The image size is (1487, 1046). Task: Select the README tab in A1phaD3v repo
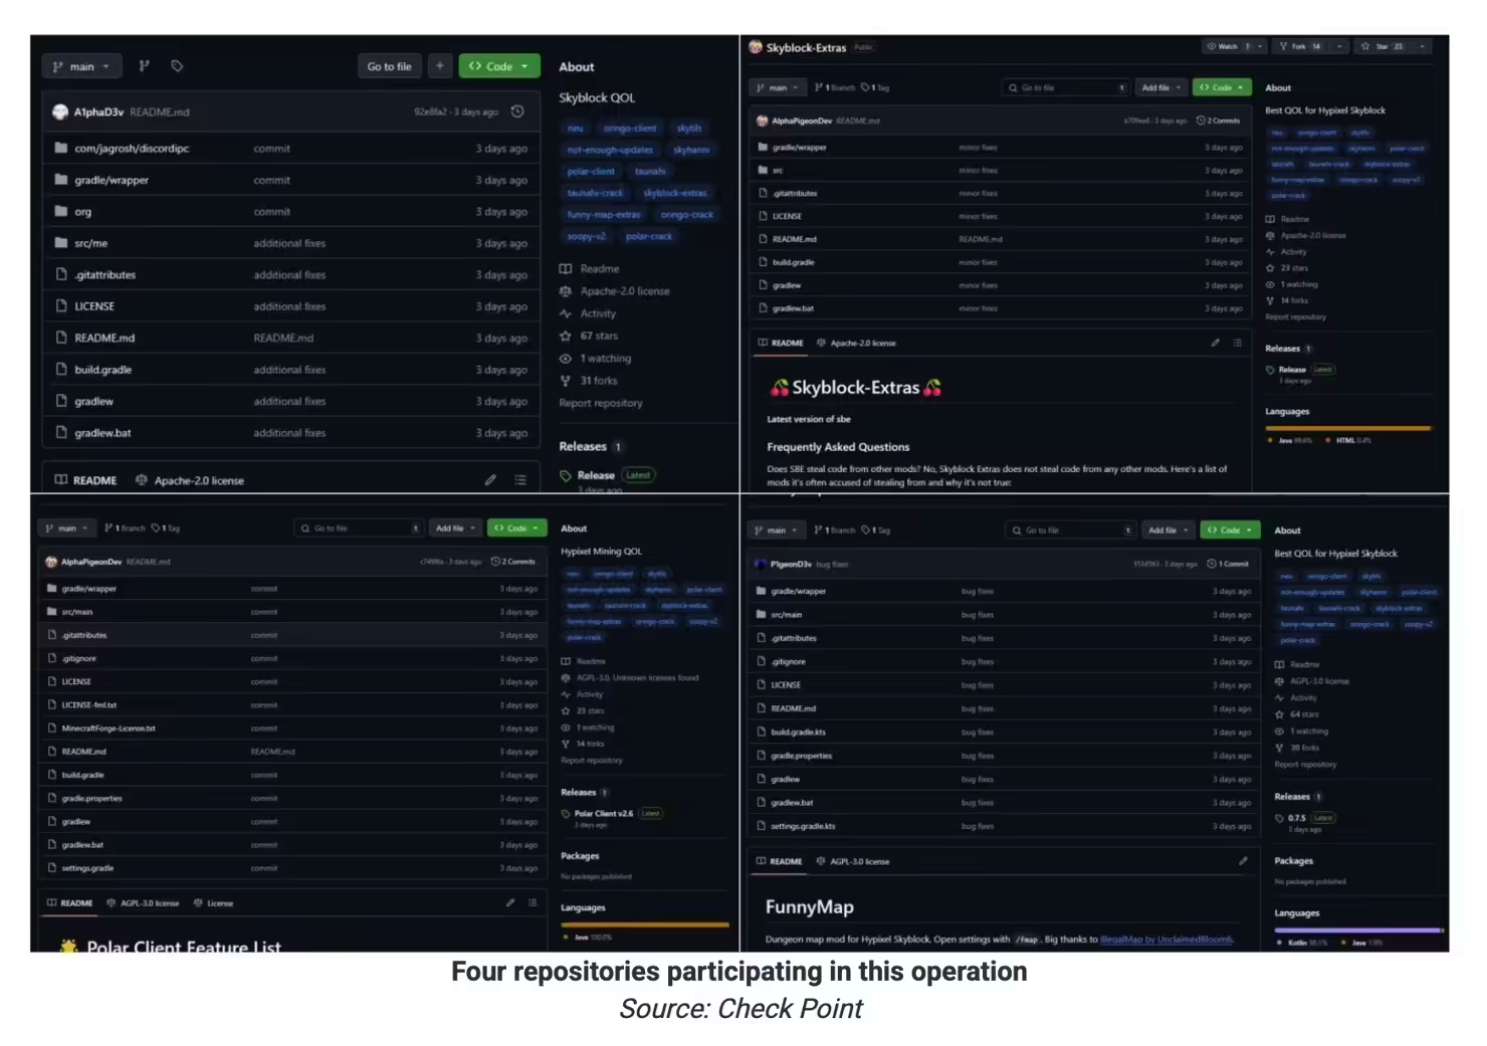click(86, 480)
